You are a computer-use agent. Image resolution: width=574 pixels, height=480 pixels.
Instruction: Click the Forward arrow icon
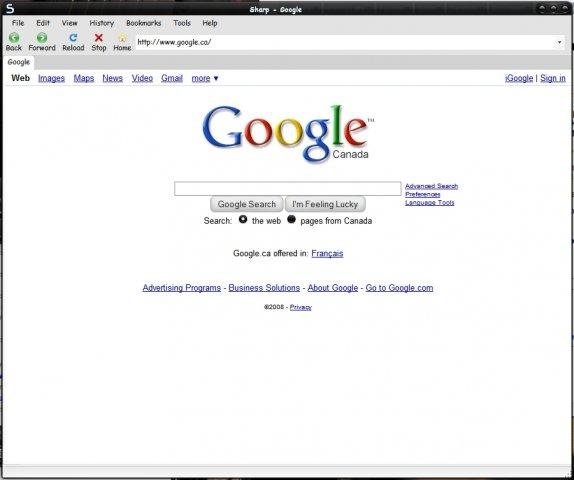(42, 37)
